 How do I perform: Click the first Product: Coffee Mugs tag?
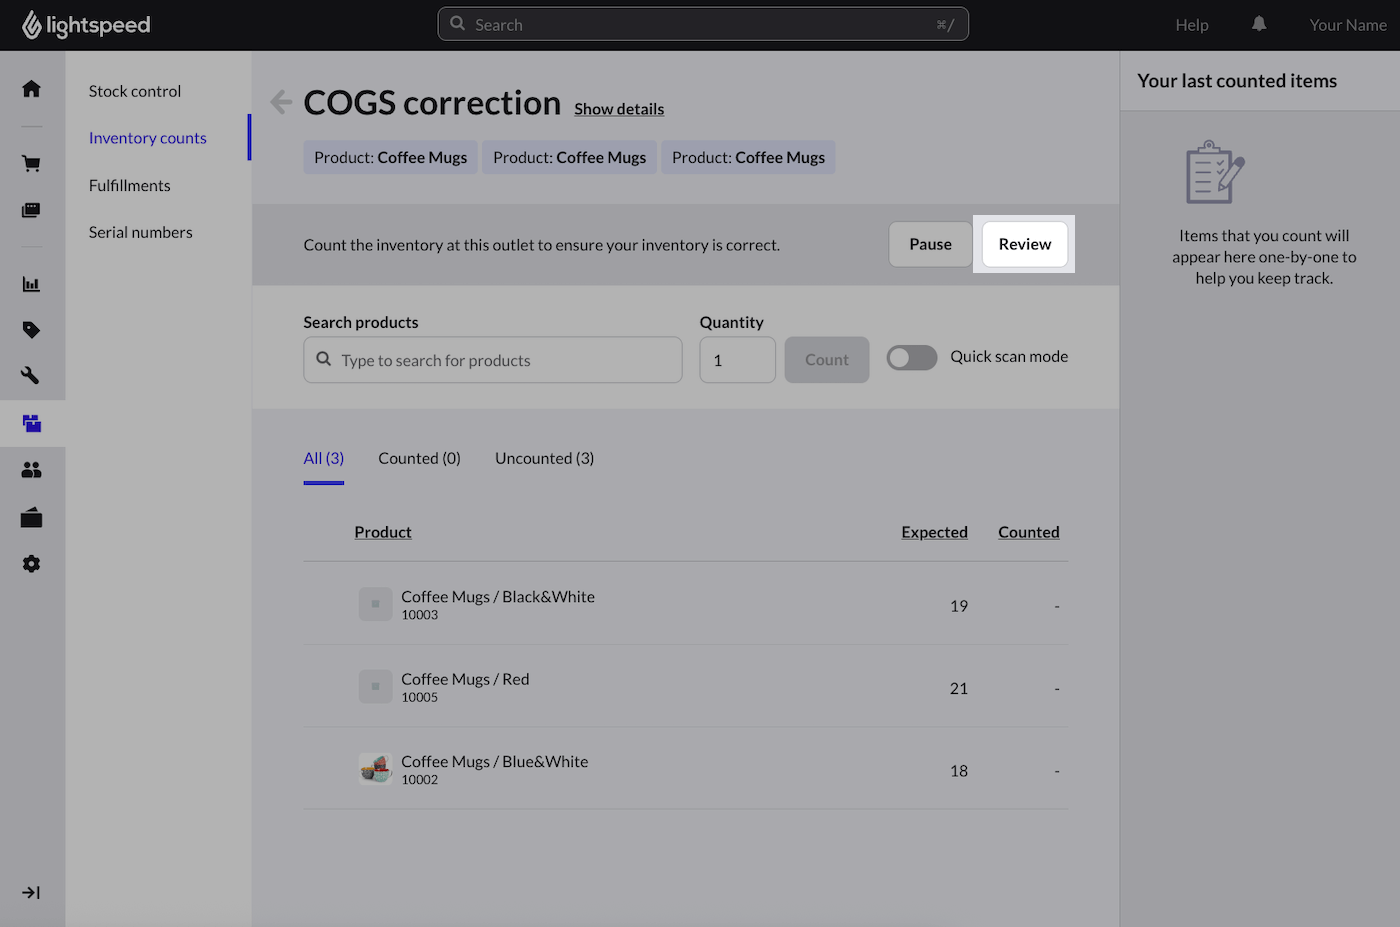[x=391, y=157]
